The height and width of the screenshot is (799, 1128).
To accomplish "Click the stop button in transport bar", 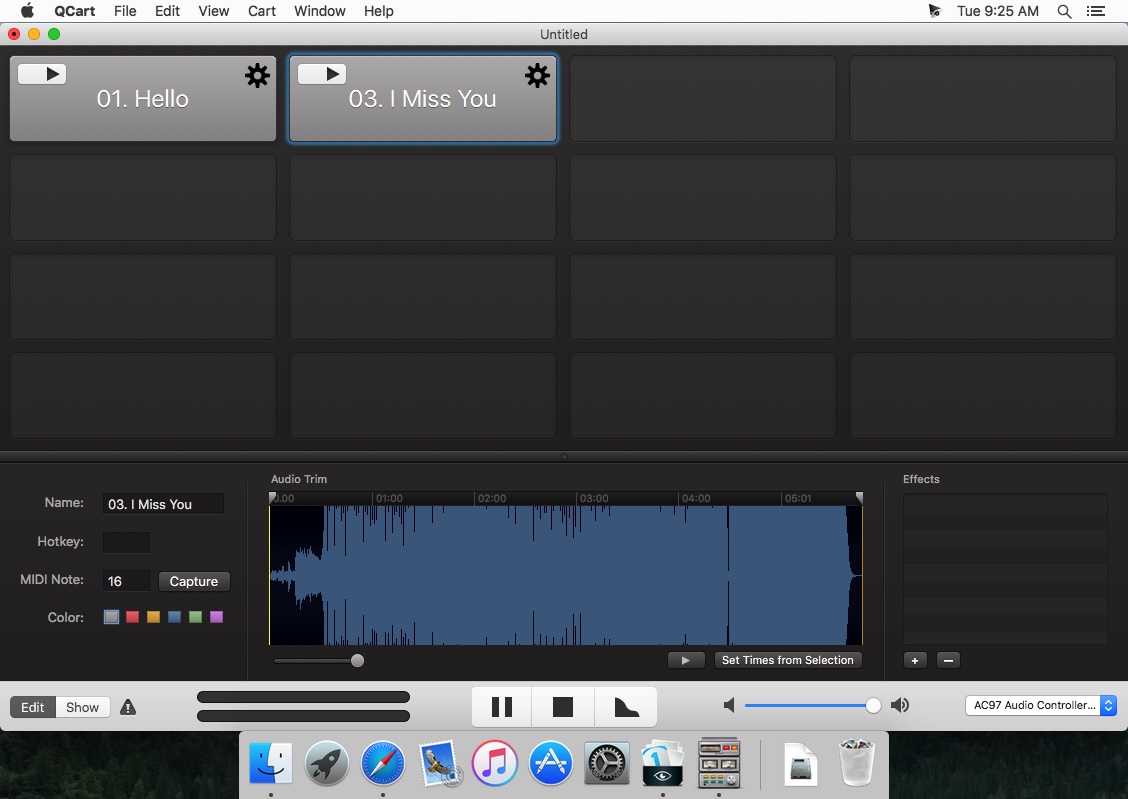I will pos(563,707).
